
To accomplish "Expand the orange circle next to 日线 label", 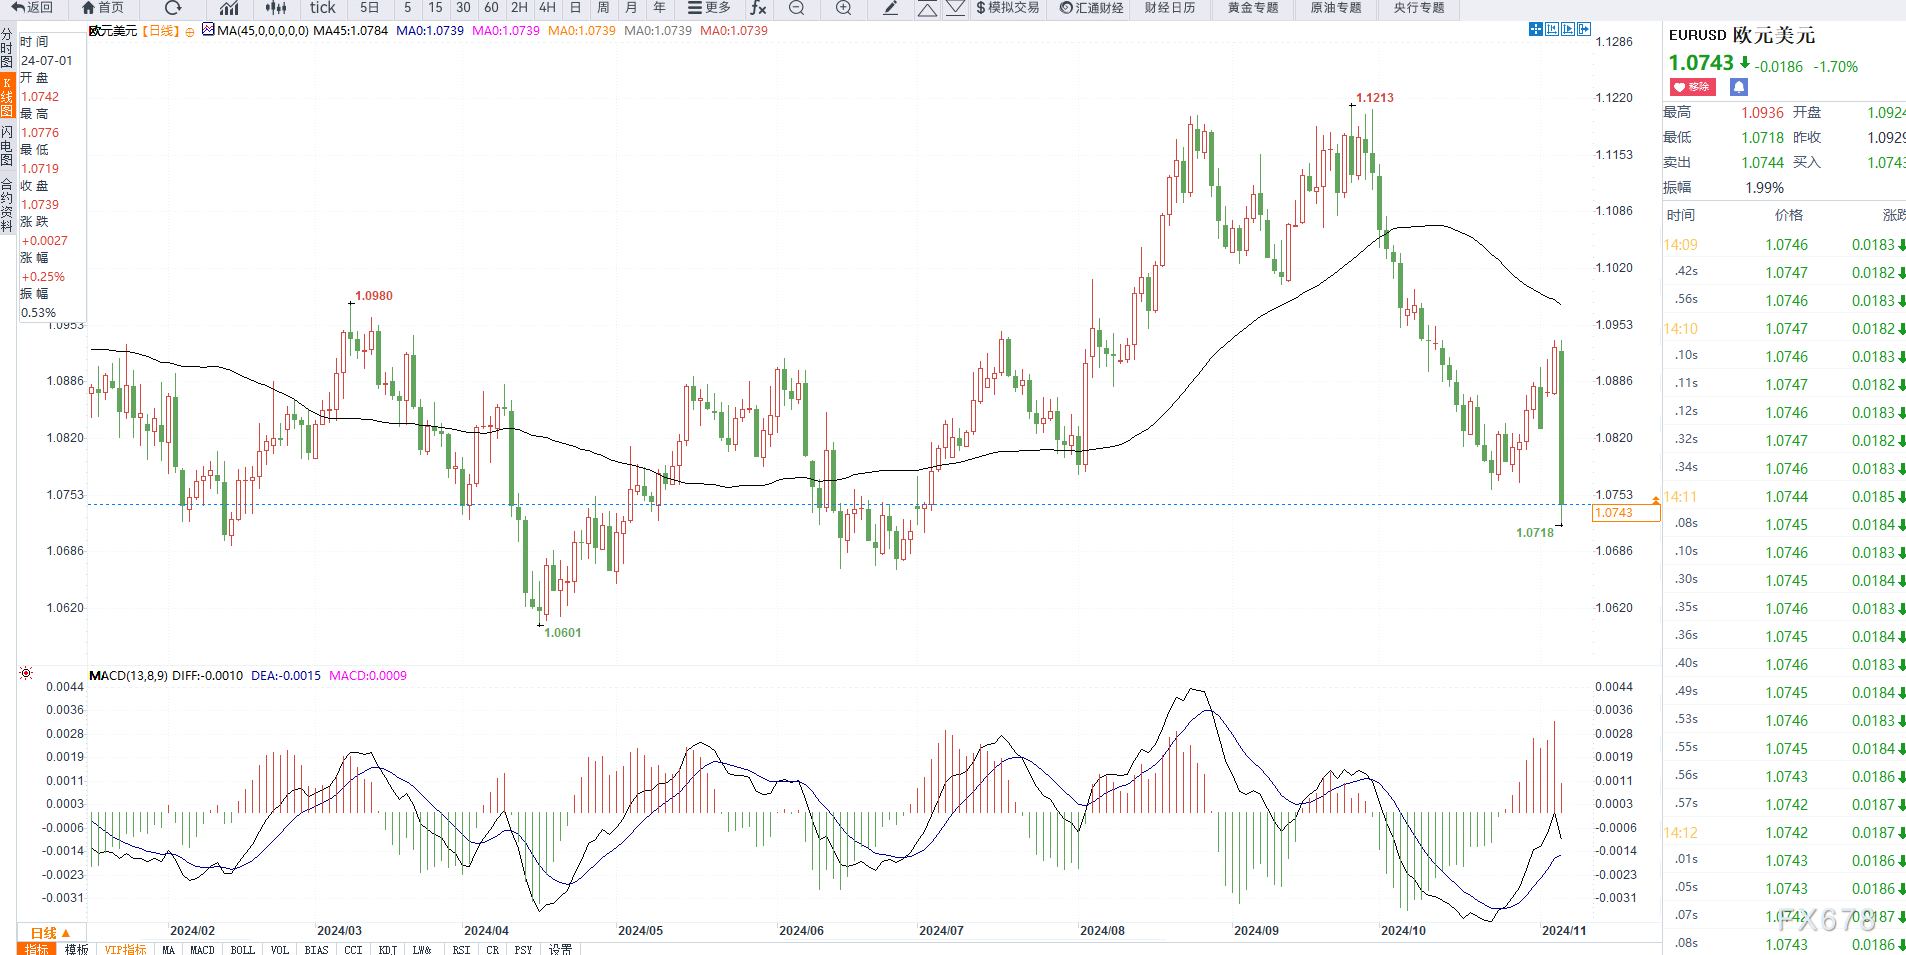I will click(x=190, y=32).
